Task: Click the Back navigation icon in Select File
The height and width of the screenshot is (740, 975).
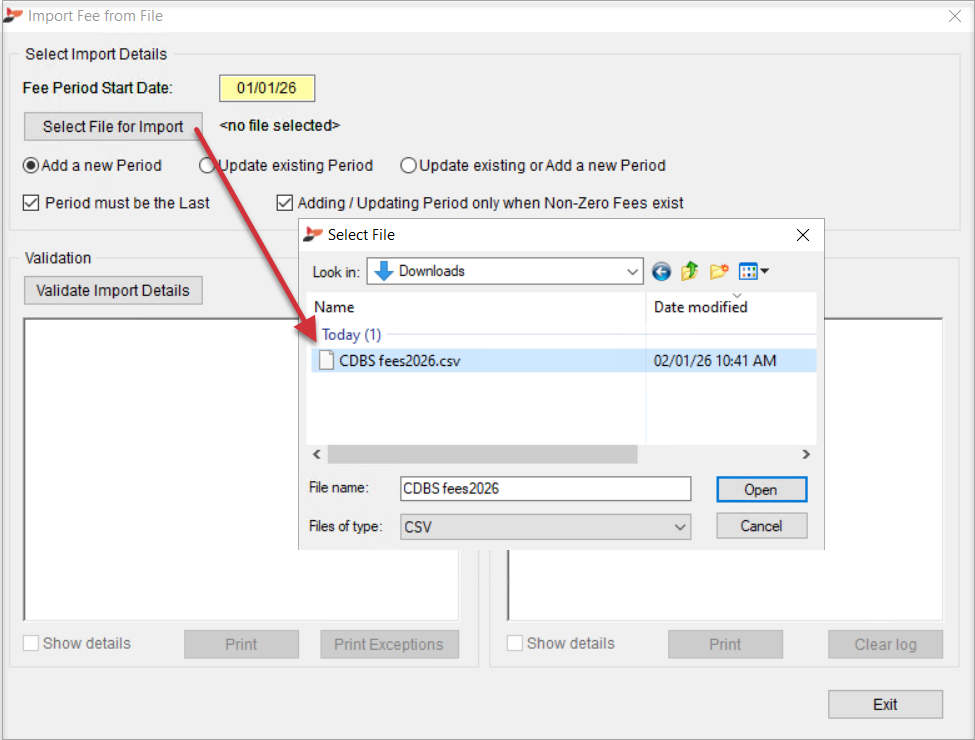Action: point(661,271)
